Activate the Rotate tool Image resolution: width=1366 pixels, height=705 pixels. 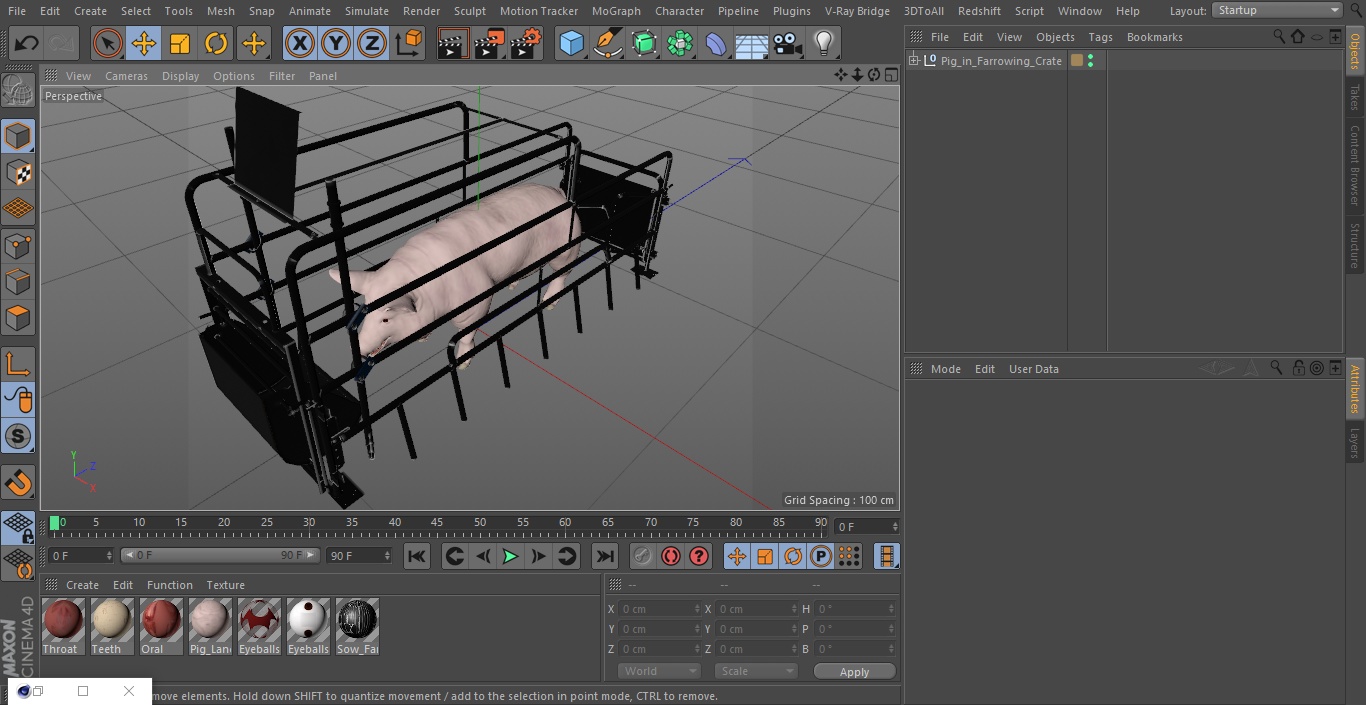pyautogui.click(x=216, y=43)
